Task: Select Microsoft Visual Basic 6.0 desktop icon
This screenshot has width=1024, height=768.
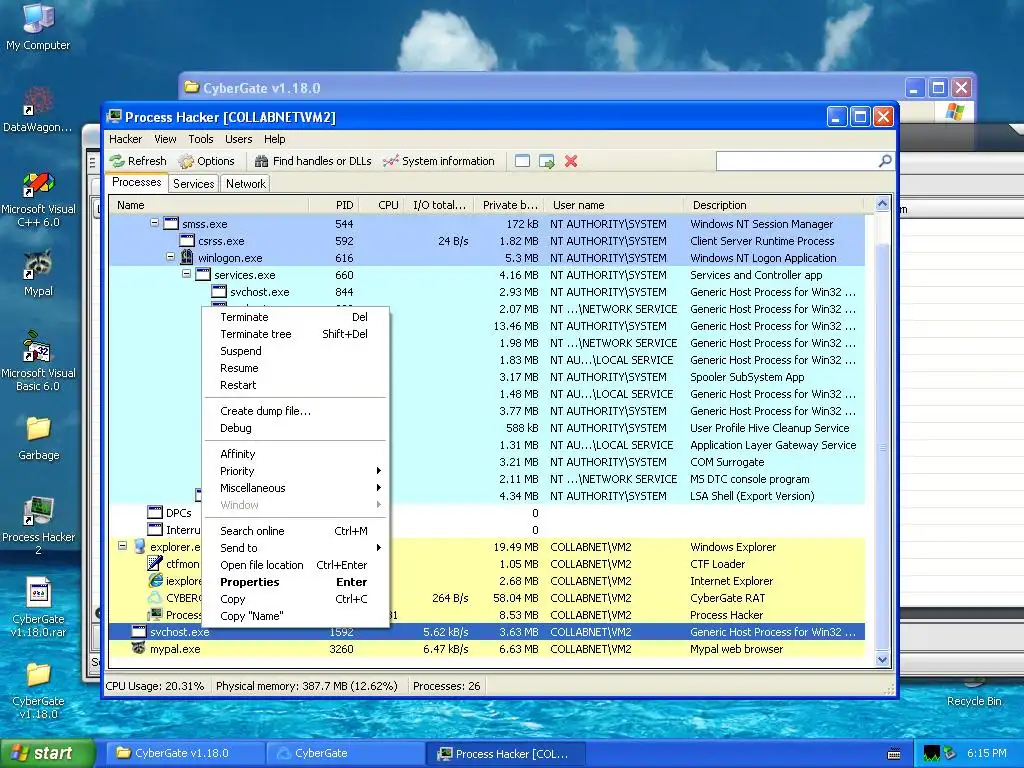Action: [x=38, y=362]
